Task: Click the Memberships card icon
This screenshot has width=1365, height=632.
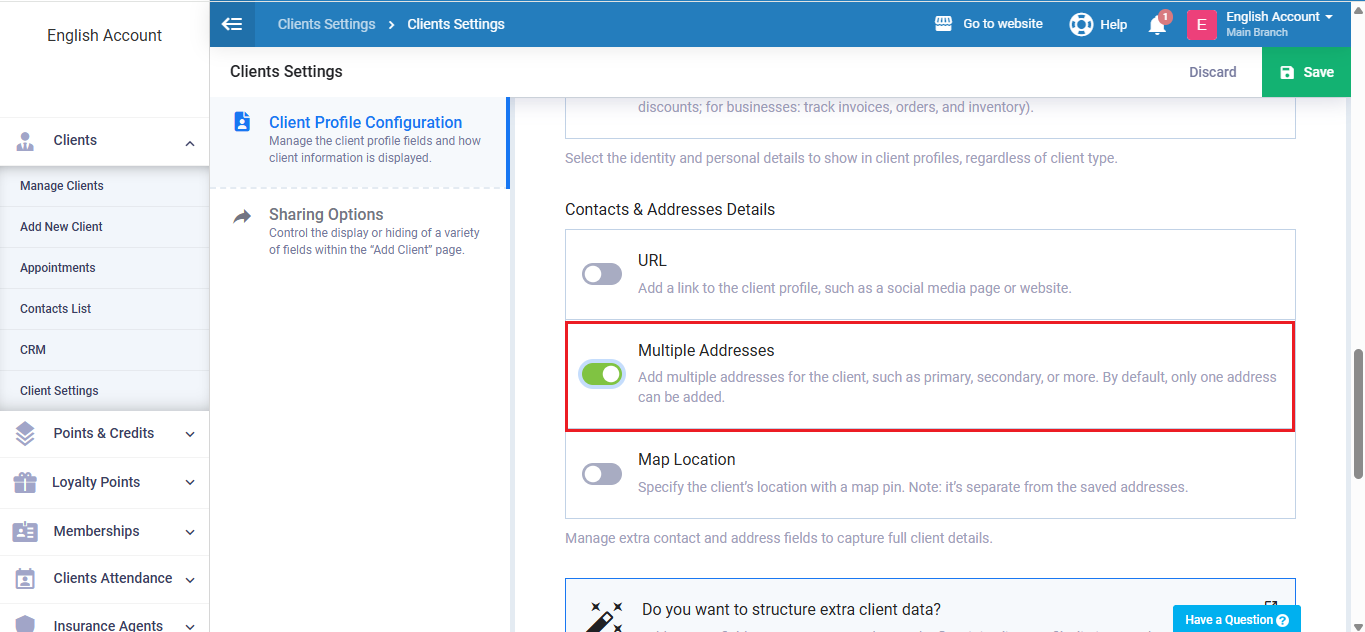Action: [25, 532]
